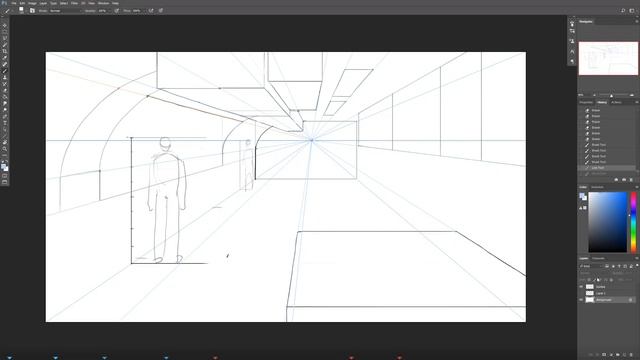Viewport: 640px width, 360px height.
Task: Open the File menu
Action: [13, 3]
